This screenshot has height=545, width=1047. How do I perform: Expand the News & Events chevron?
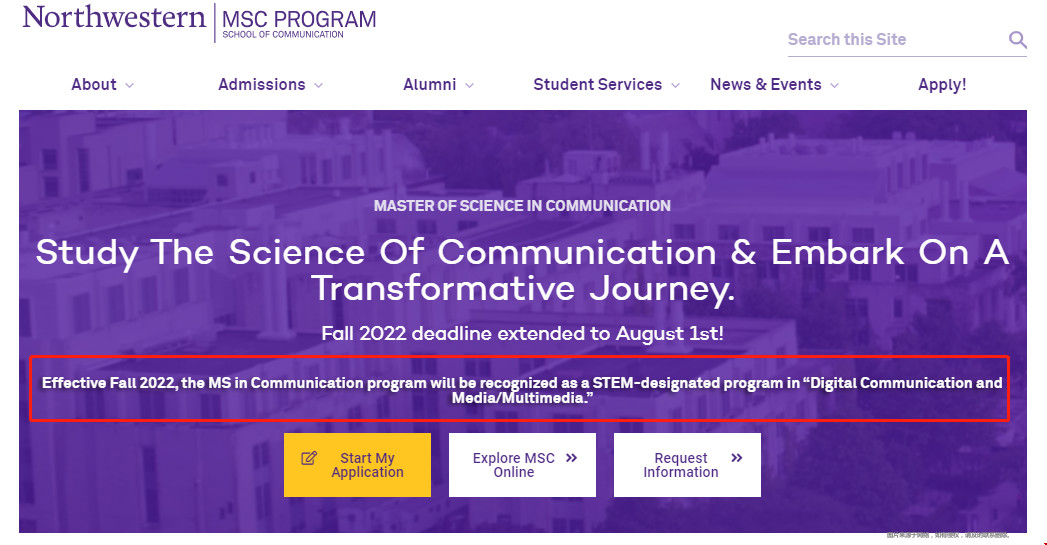pos(834,86)
